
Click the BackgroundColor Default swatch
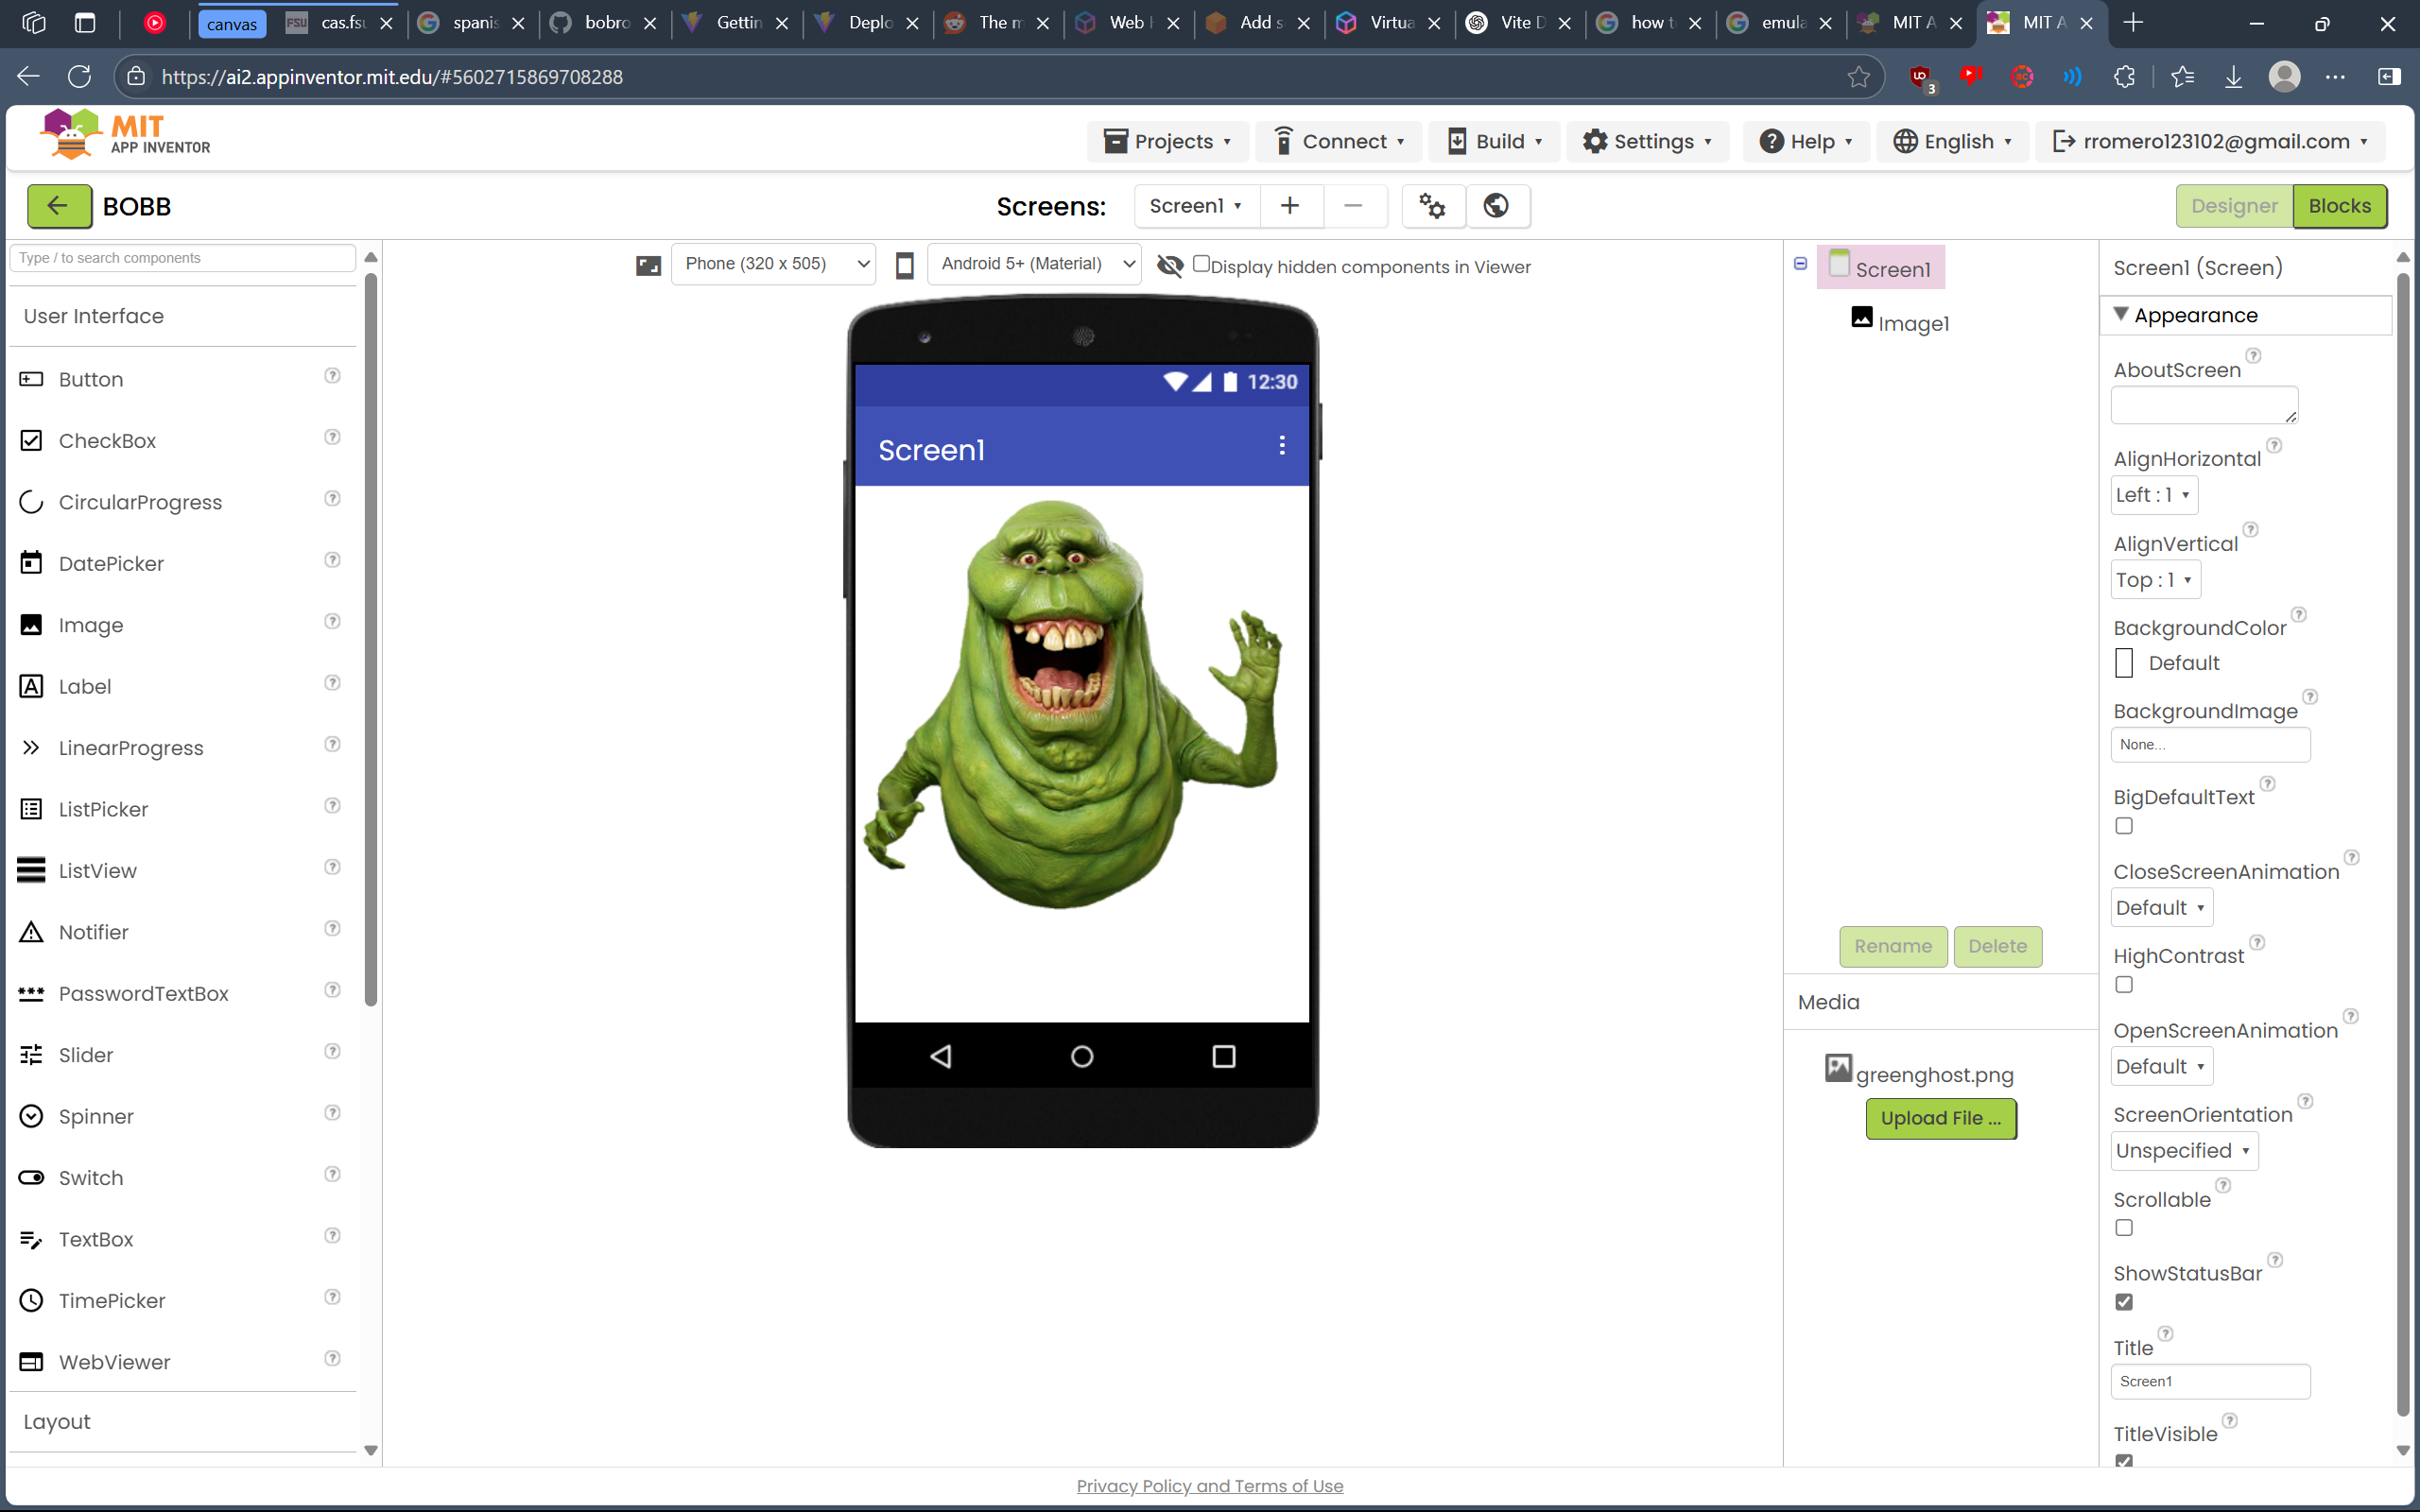(x=2124, y=663)
